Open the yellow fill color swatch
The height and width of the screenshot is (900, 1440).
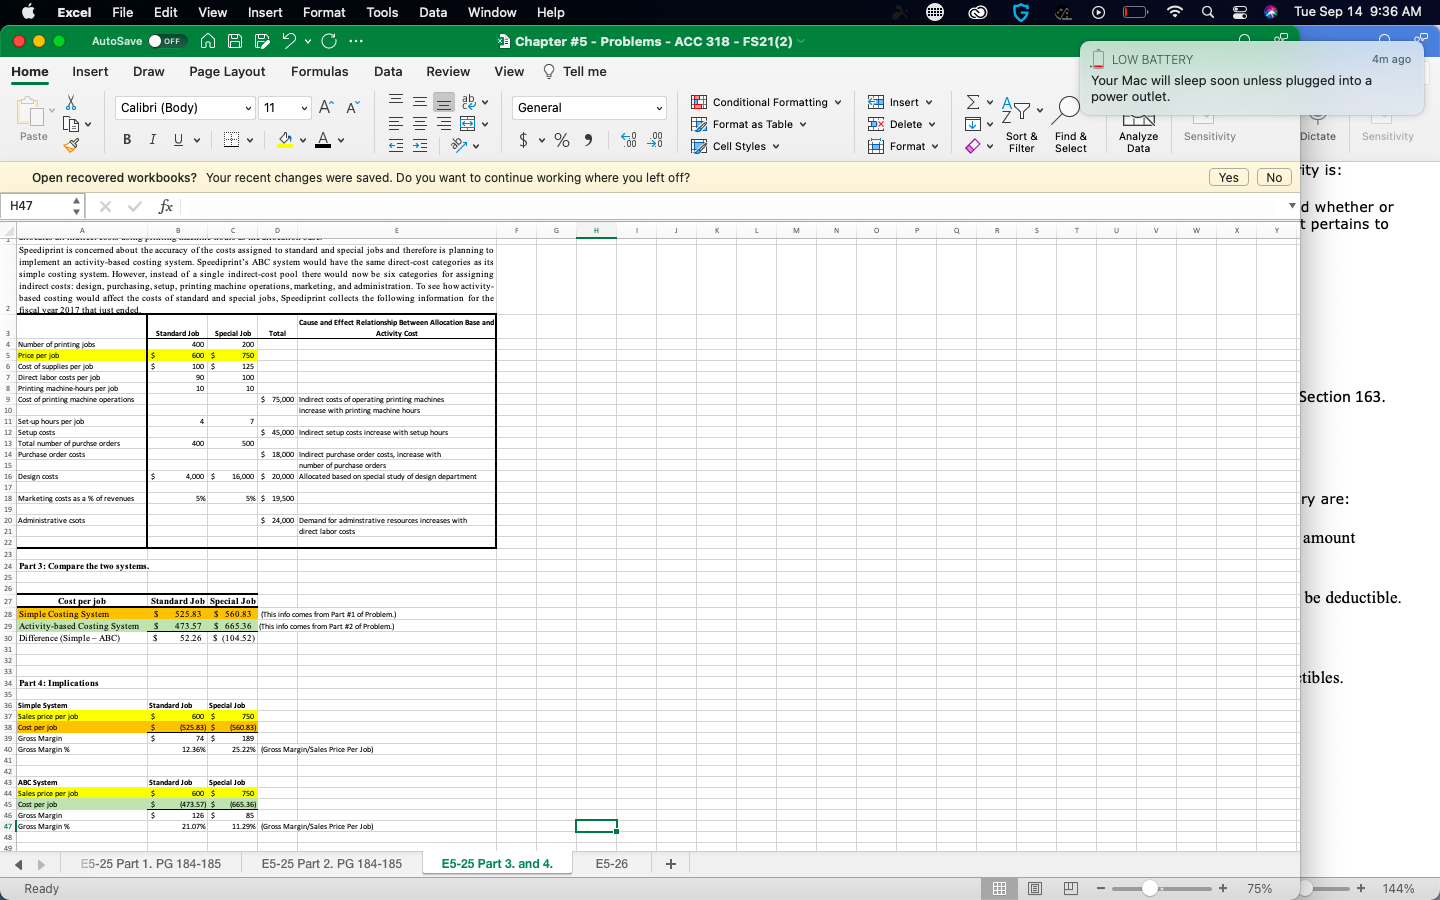tap(286, 140)
